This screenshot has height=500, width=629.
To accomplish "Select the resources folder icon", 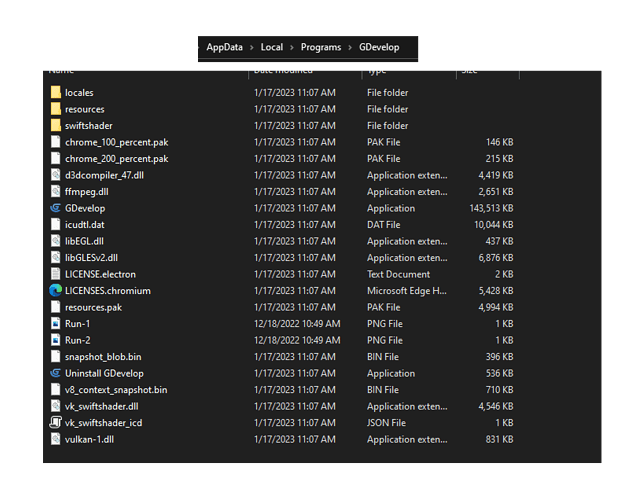I will coord(56,109).
